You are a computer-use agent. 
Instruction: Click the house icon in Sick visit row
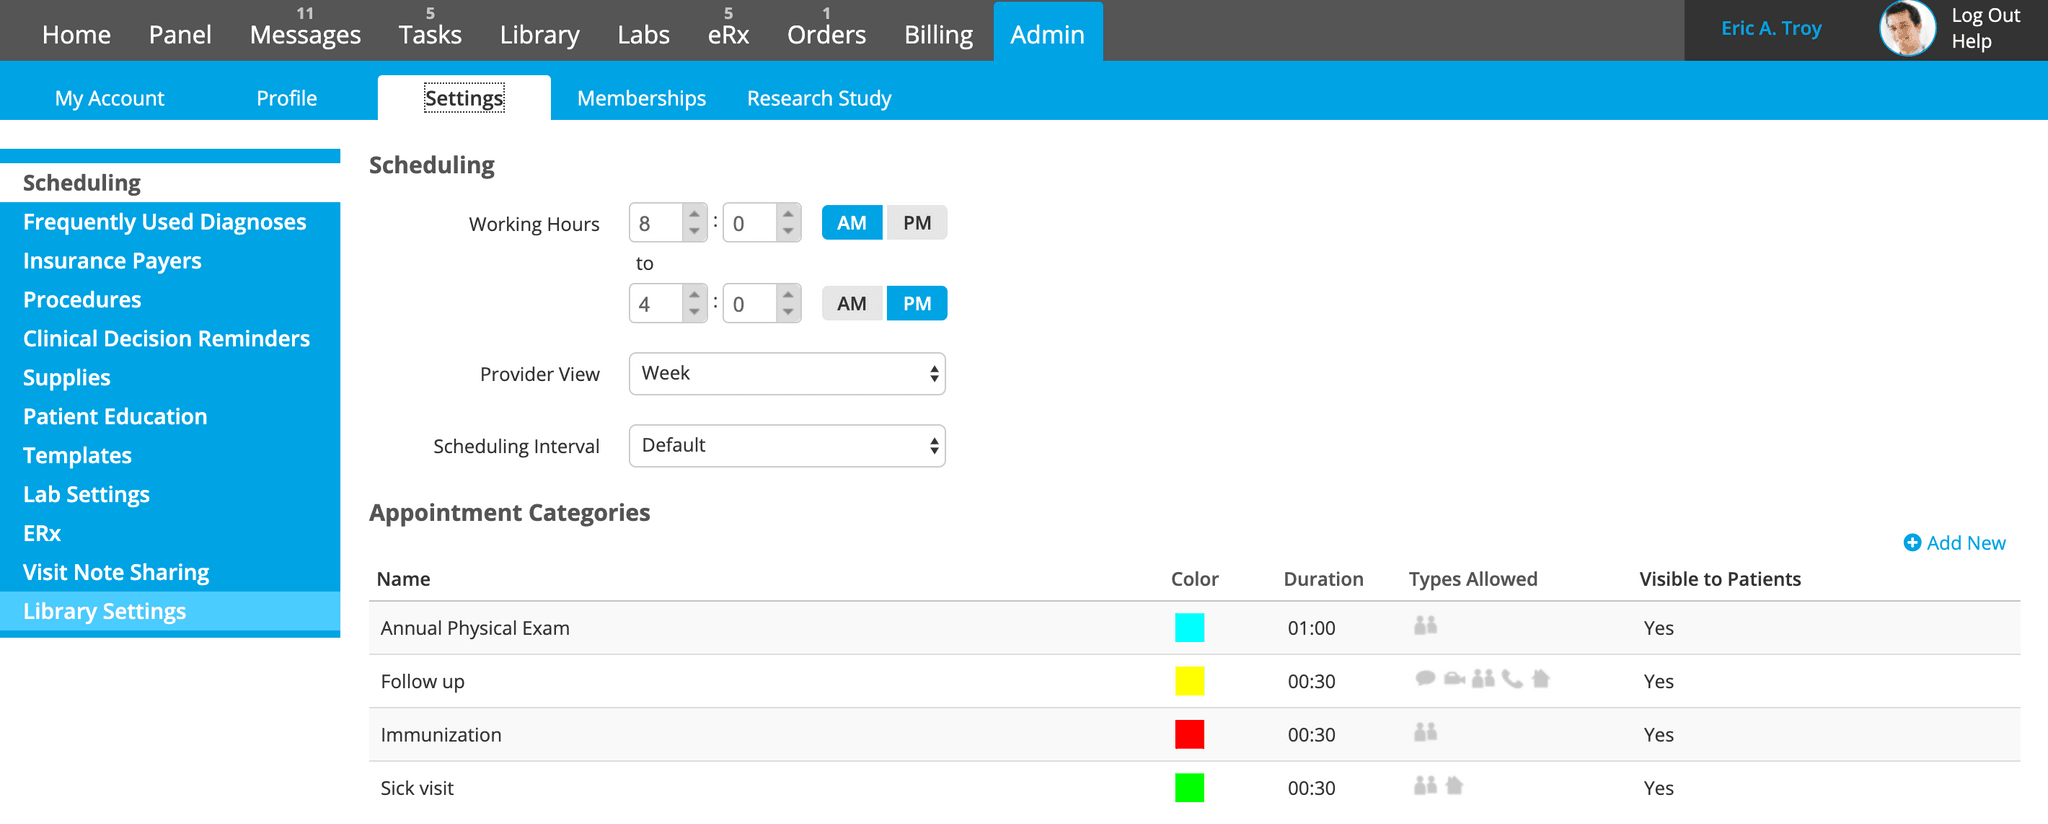(1455, 786)
